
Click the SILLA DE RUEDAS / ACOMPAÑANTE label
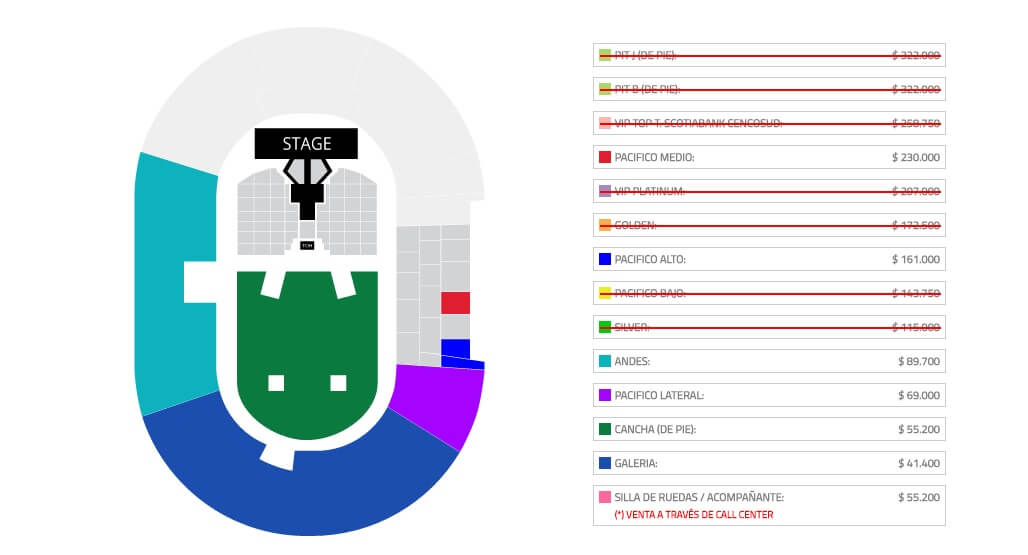[699, 497]
